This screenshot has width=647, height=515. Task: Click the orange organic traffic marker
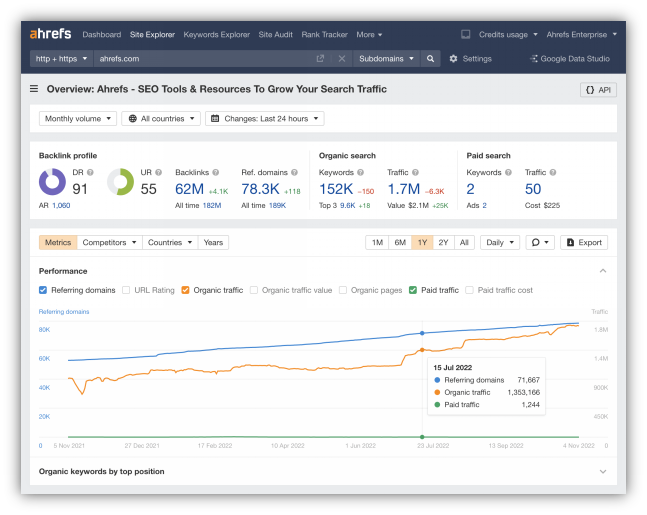(x=422, y=350)
